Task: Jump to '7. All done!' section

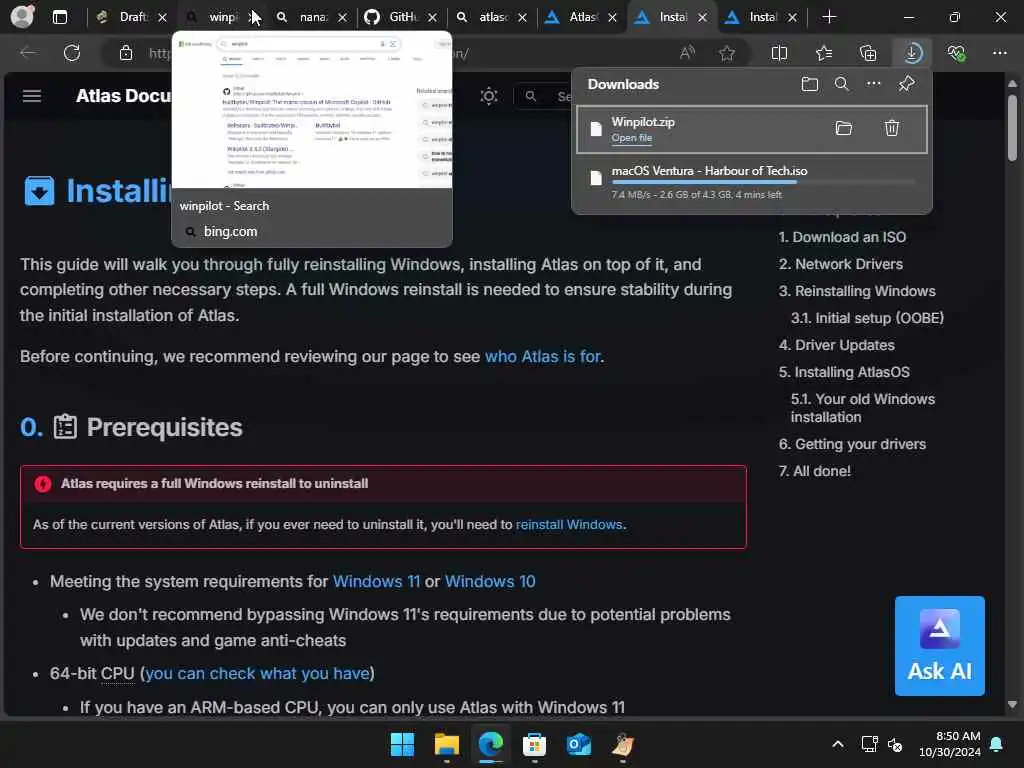Action: pos(814,471)
